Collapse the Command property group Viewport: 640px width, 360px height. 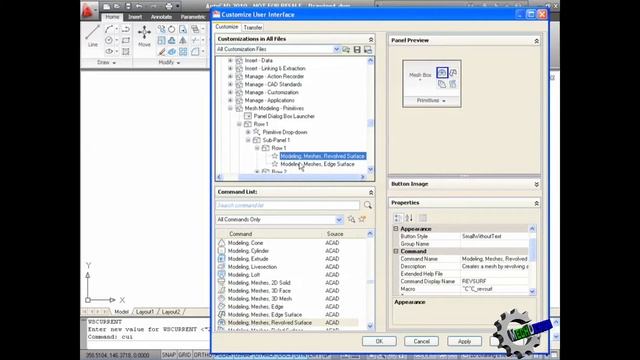(x=396, y=251)
